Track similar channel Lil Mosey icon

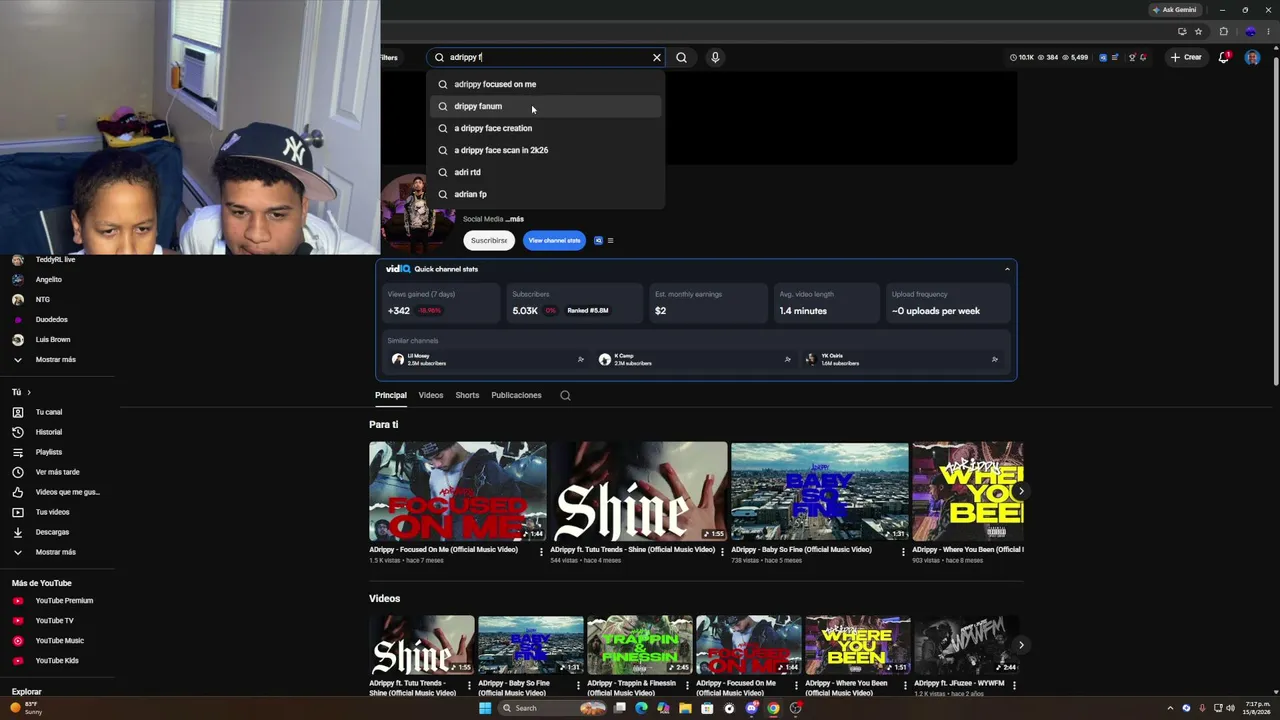[580, 359]
